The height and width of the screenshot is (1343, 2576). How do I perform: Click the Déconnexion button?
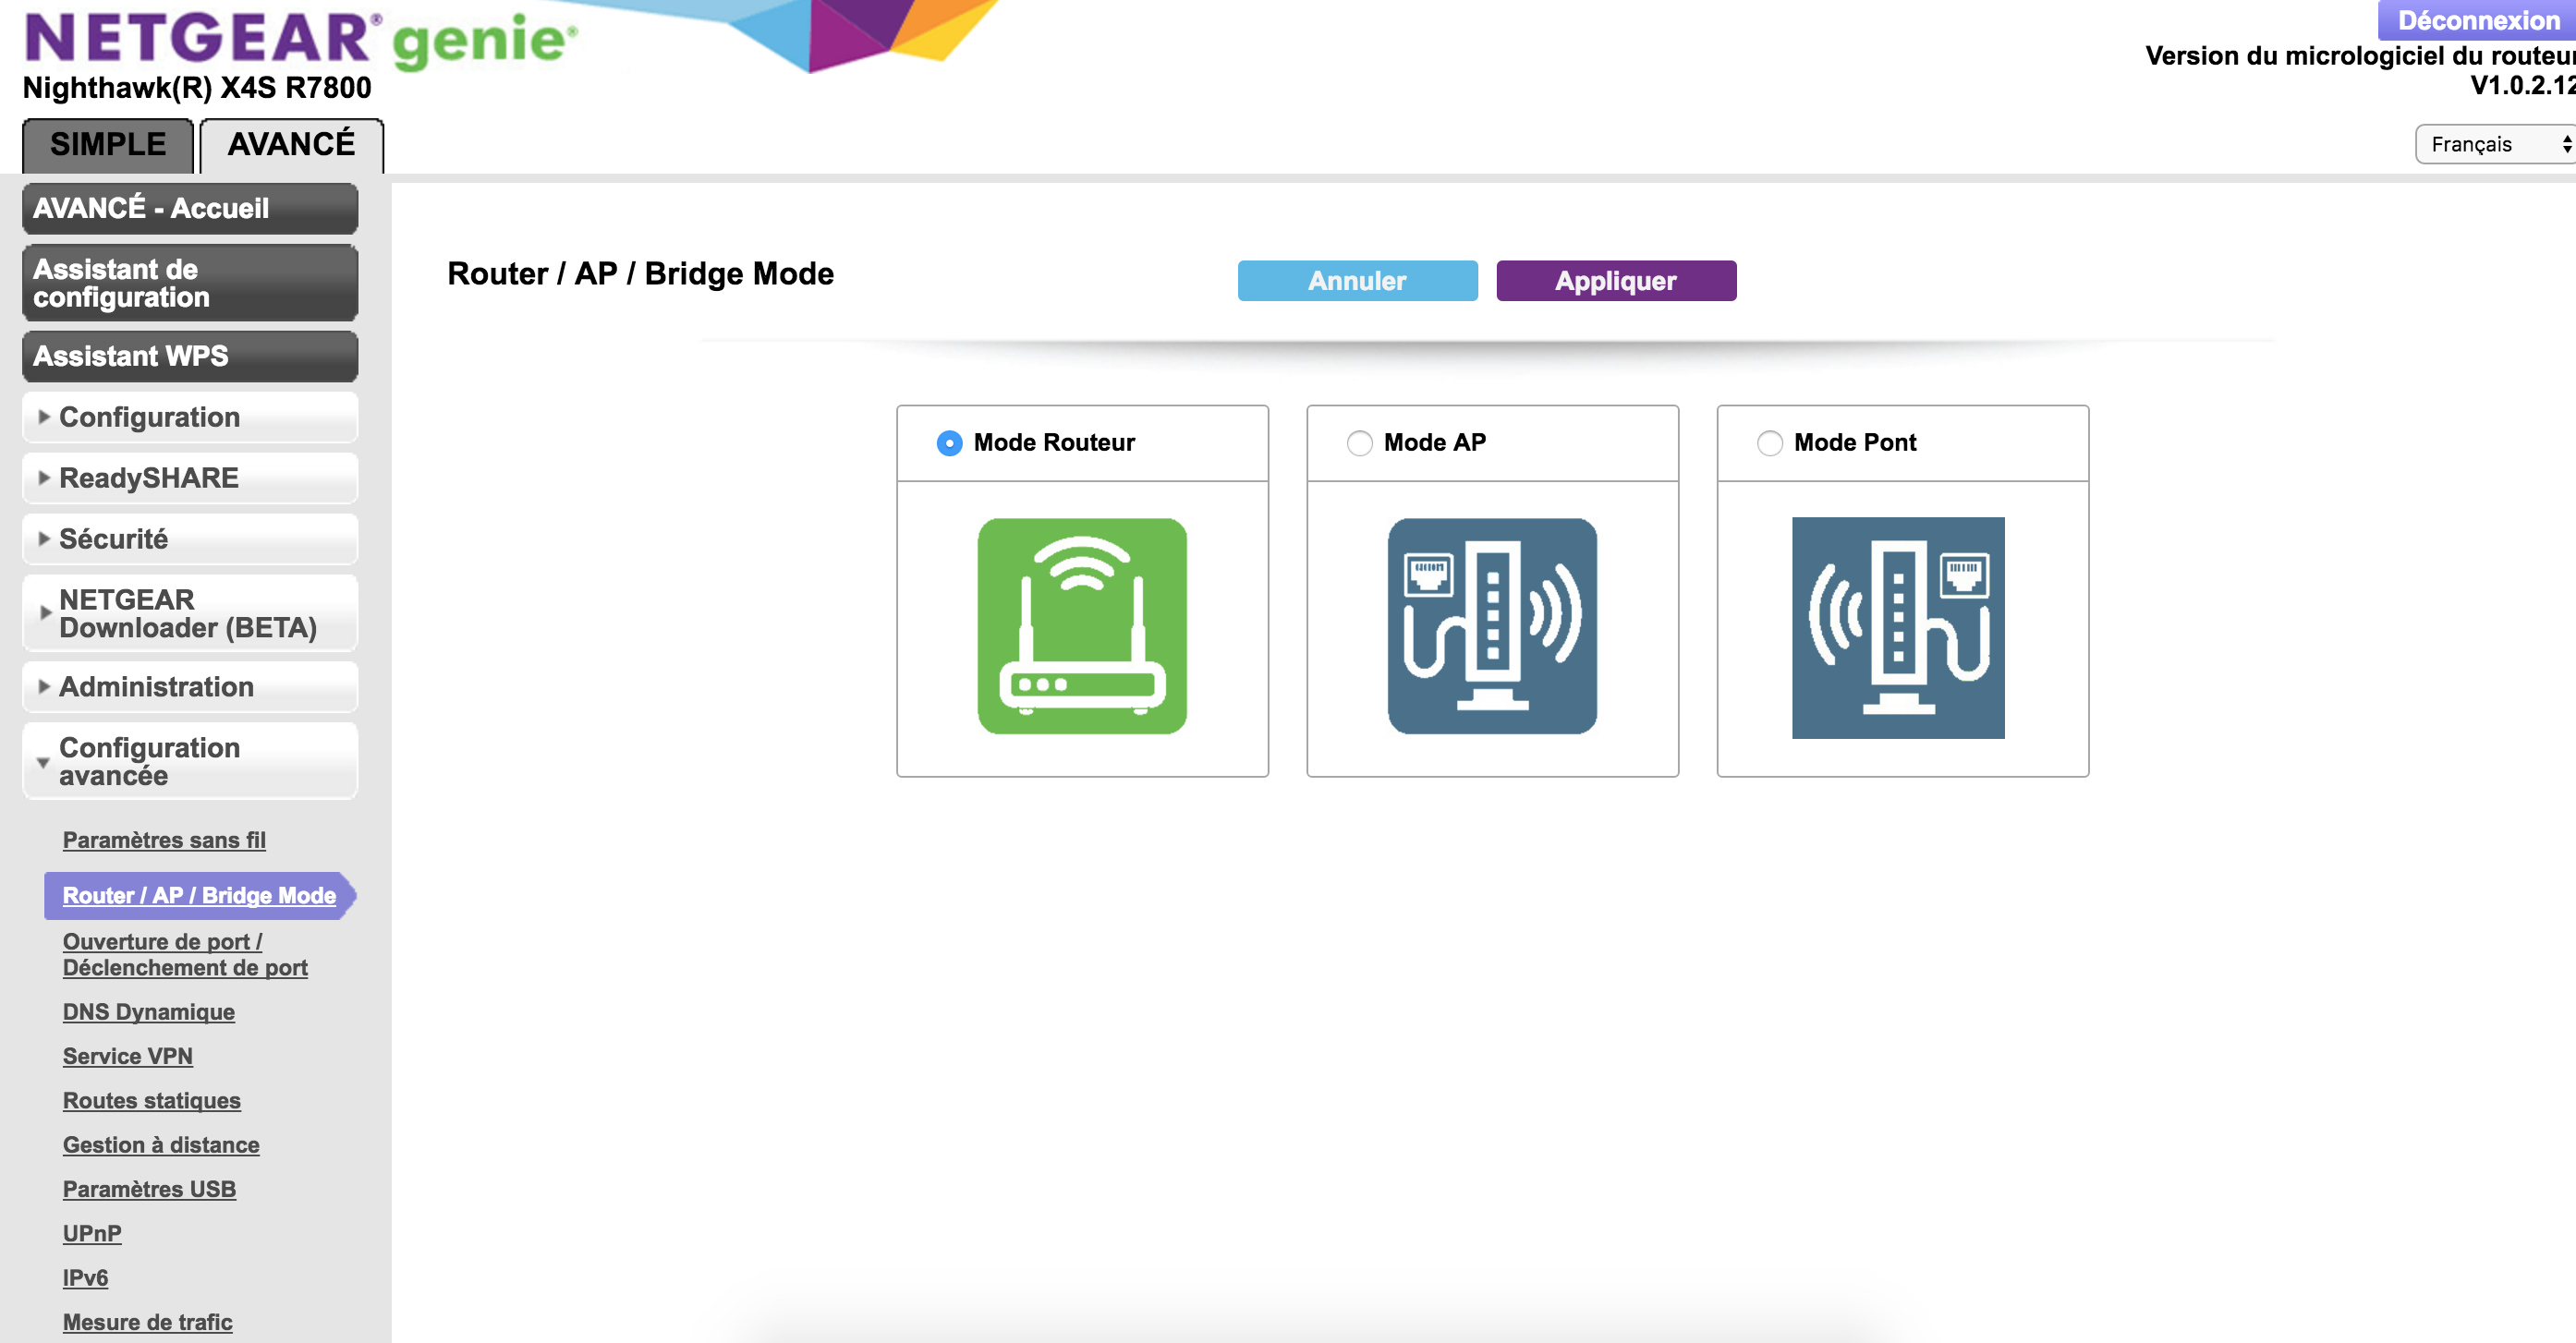pyautogui.click(x=2476, y=20)
